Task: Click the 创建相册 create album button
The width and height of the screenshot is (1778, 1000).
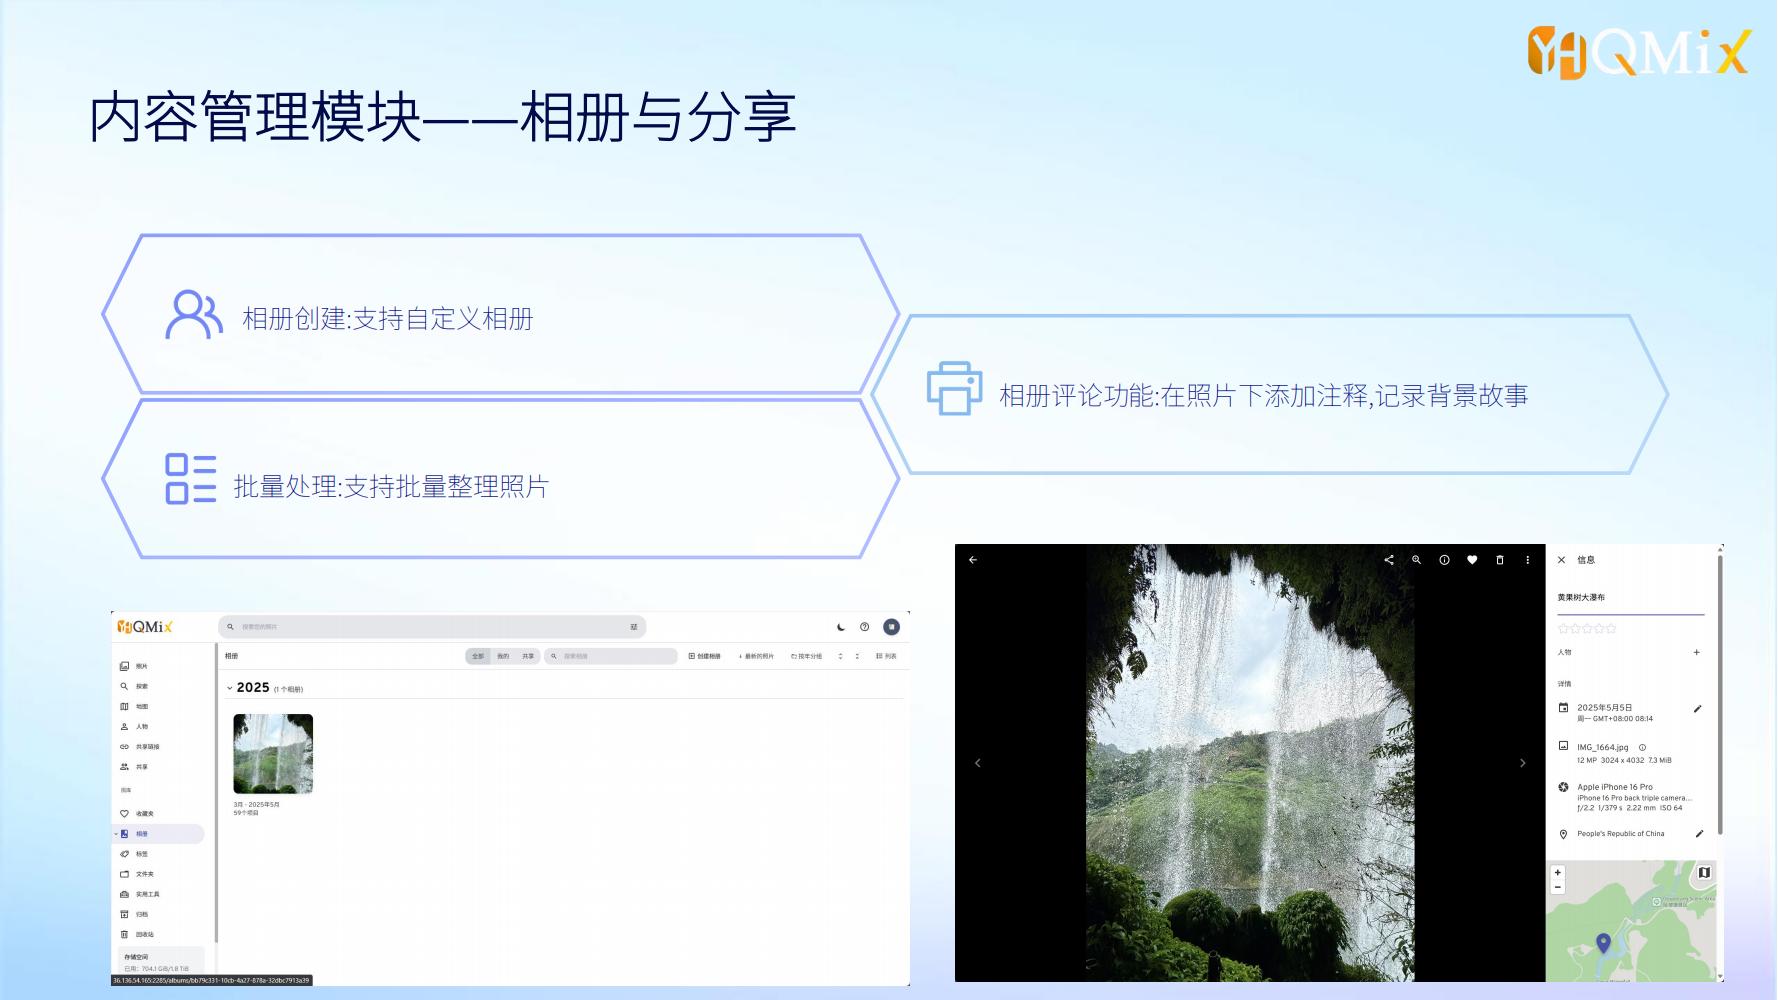Action: pos(705,656)
